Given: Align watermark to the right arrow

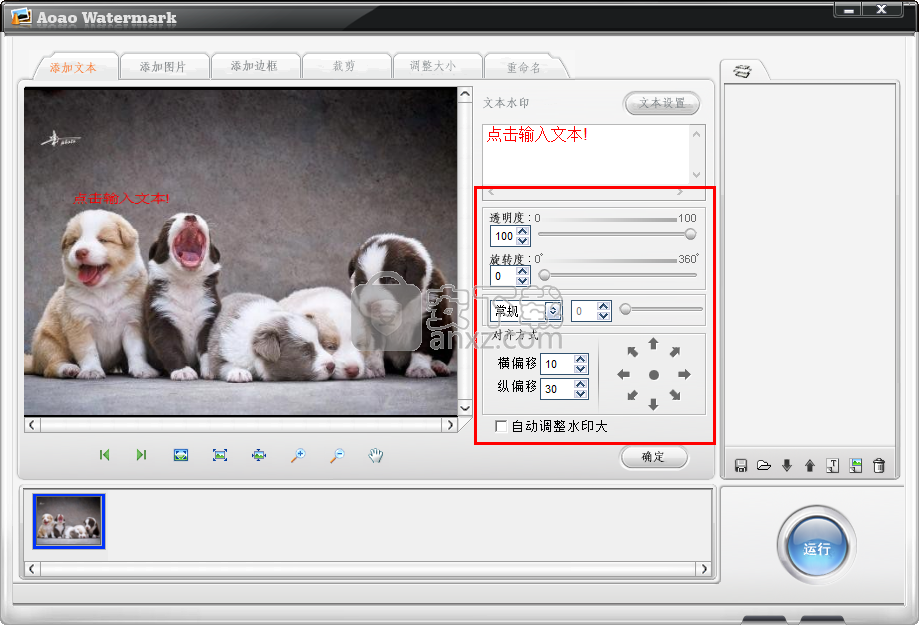Looking at the screenshot, I should pos(684,374).
